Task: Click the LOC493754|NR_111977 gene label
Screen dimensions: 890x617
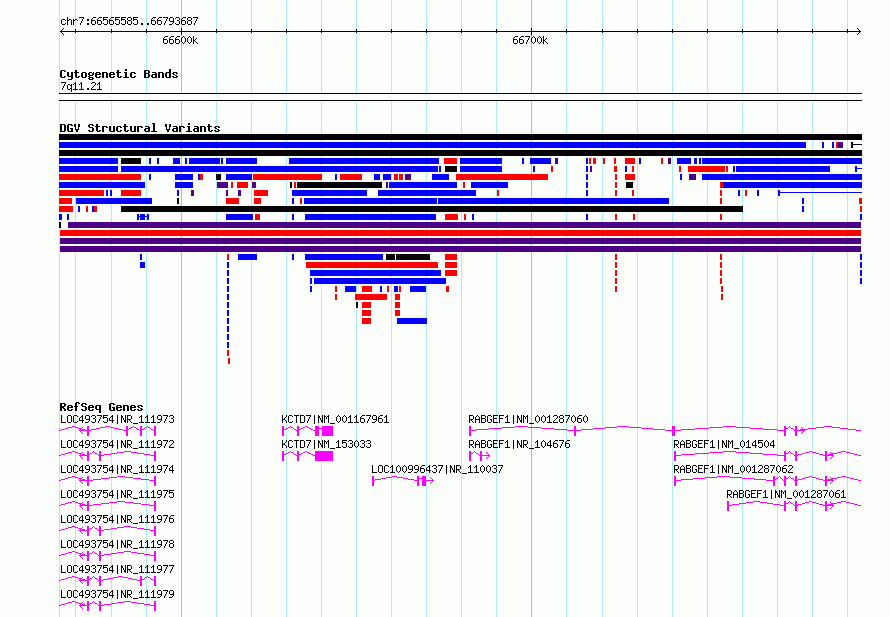Action: click(117, 569)
